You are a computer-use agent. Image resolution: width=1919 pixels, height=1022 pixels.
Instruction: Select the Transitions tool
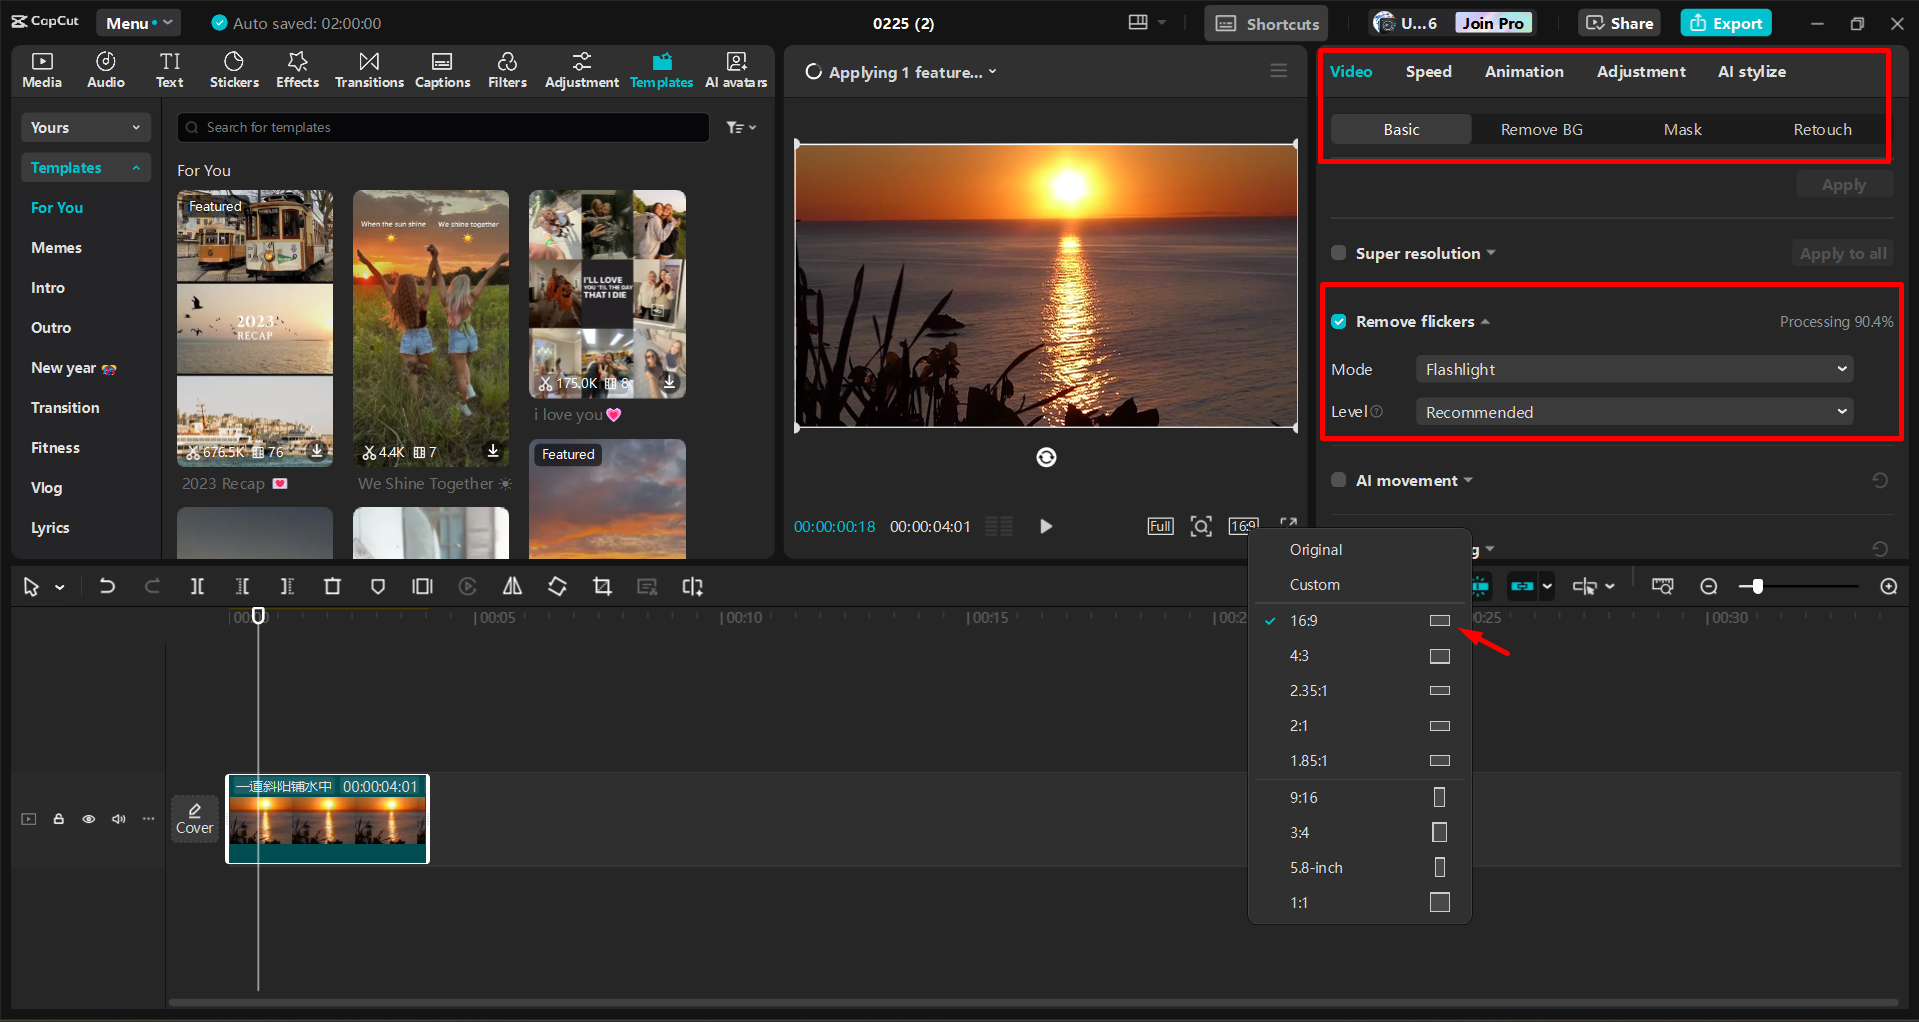[x=369, y=70]
